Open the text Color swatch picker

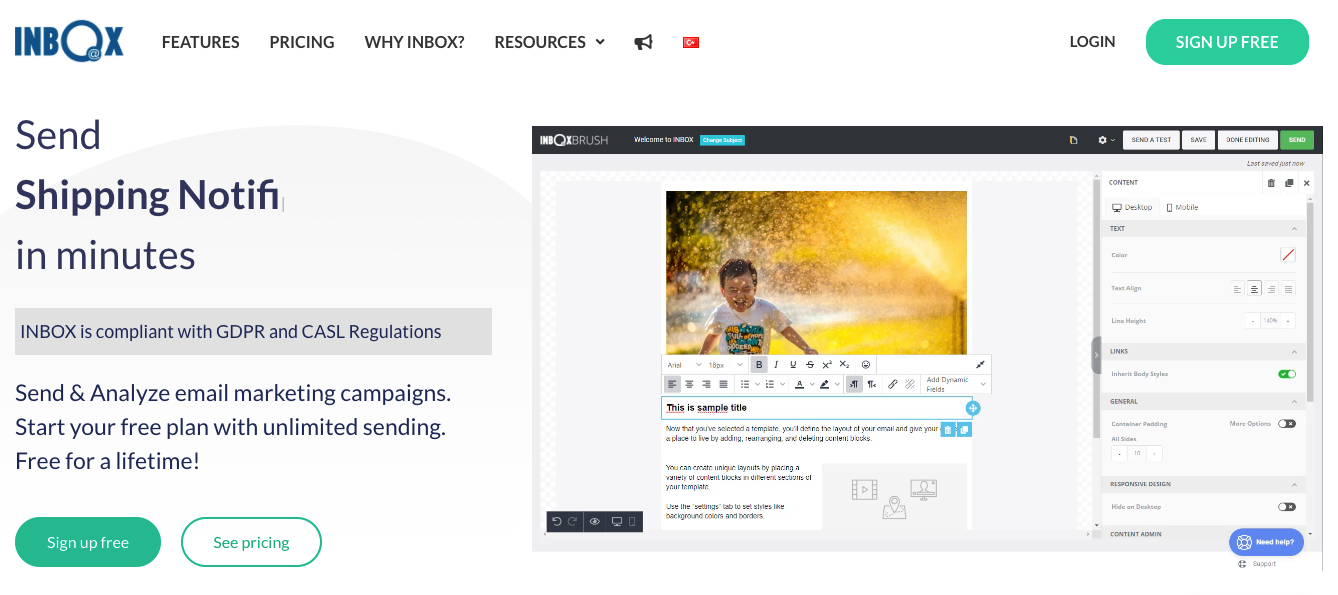[1287, 255]
